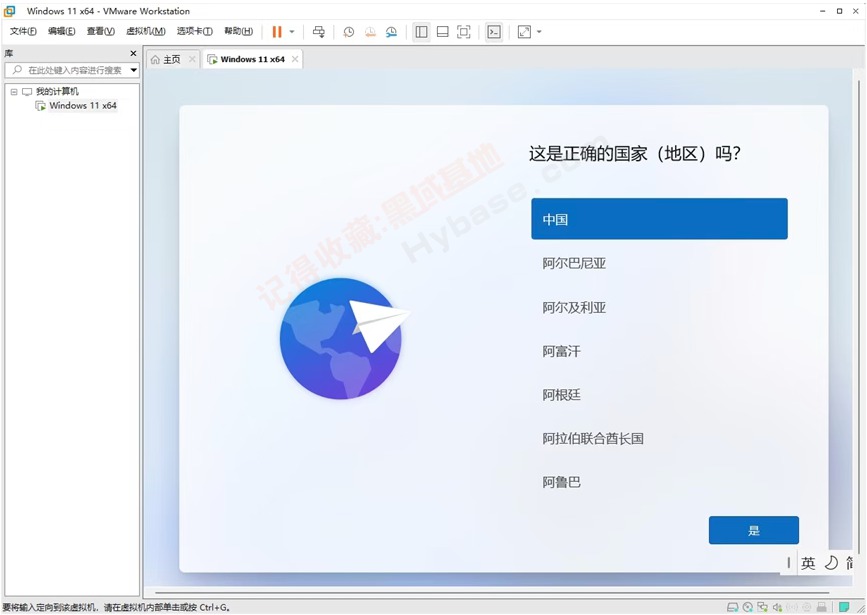Toggle the thumbnail bar view icon

(442, 32)
